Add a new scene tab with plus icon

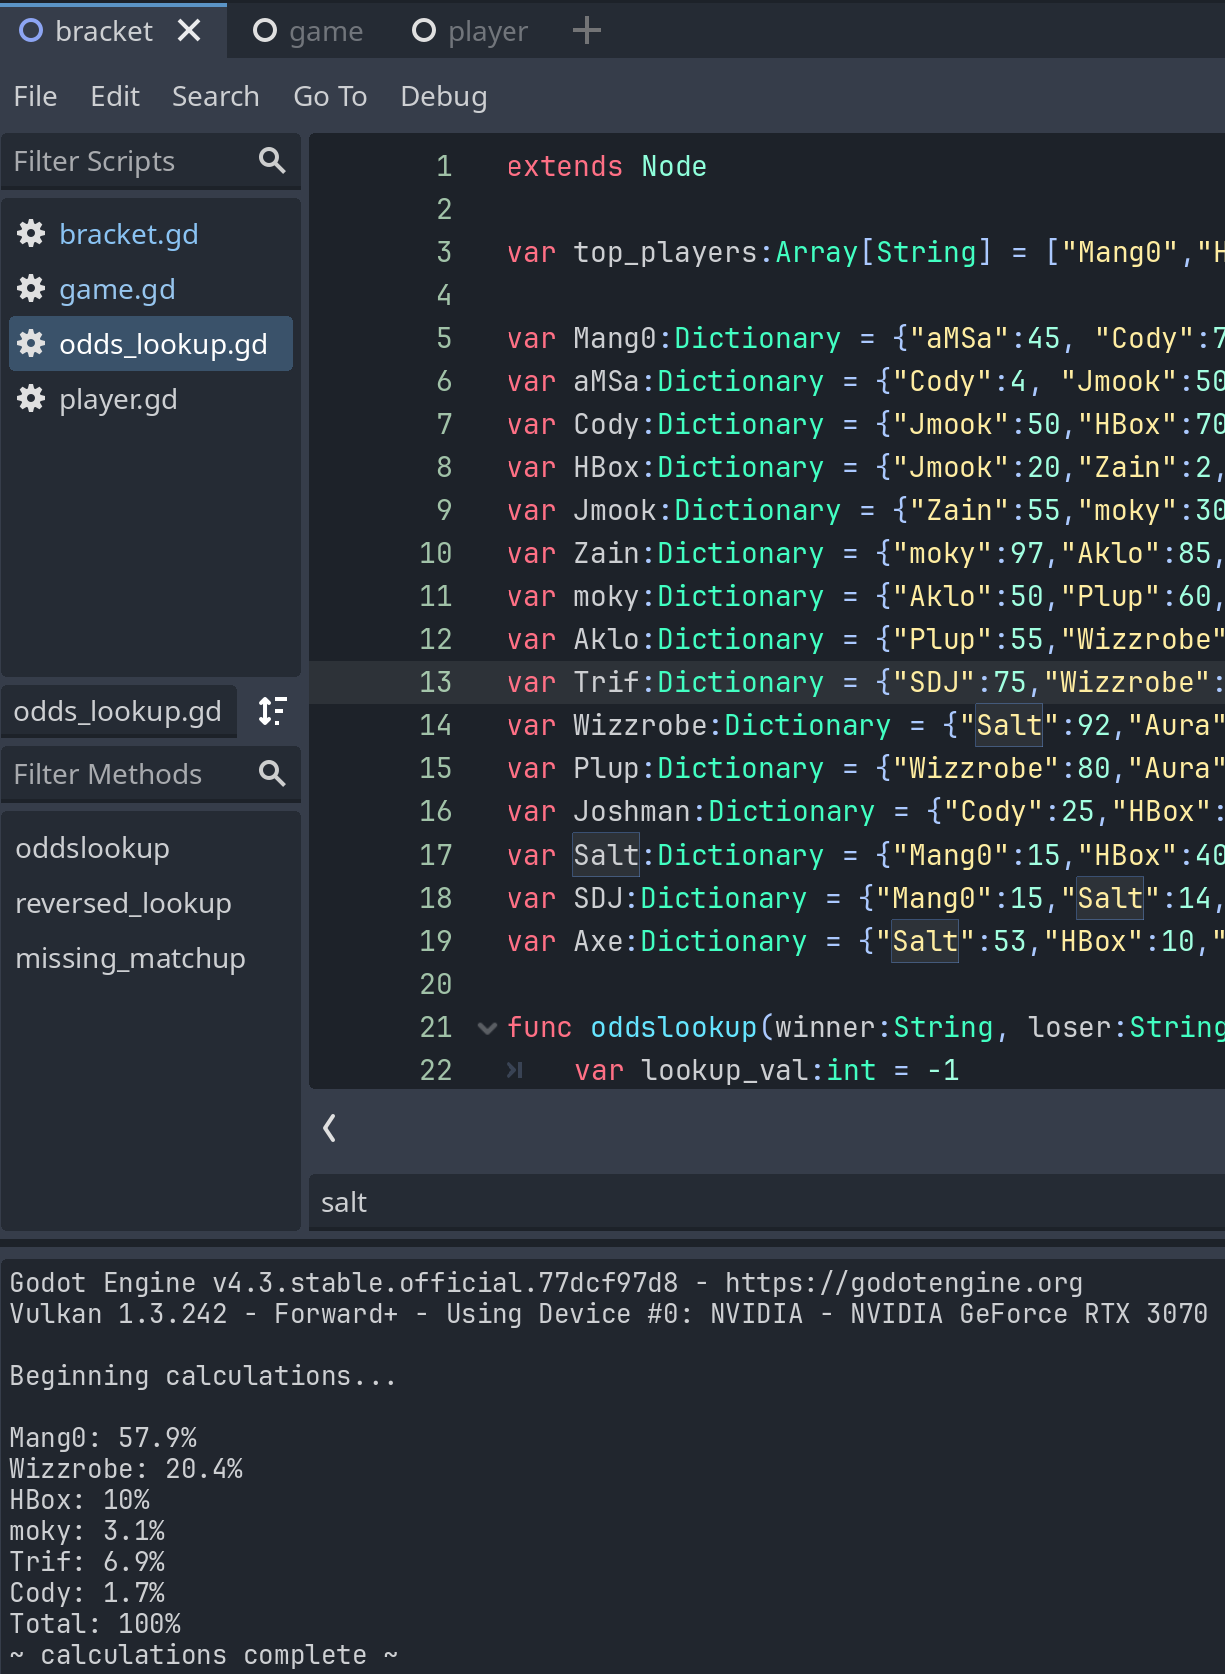[587, 31]
